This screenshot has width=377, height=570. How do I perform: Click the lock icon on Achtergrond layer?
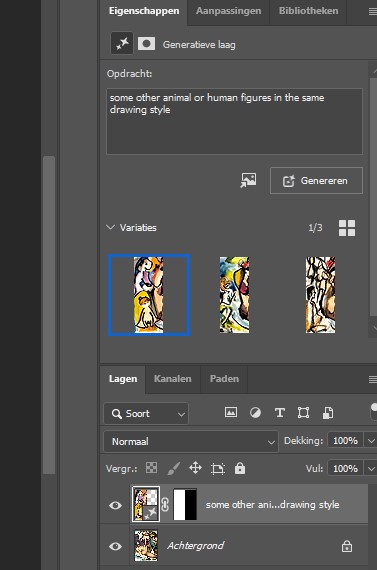[346, 546]
